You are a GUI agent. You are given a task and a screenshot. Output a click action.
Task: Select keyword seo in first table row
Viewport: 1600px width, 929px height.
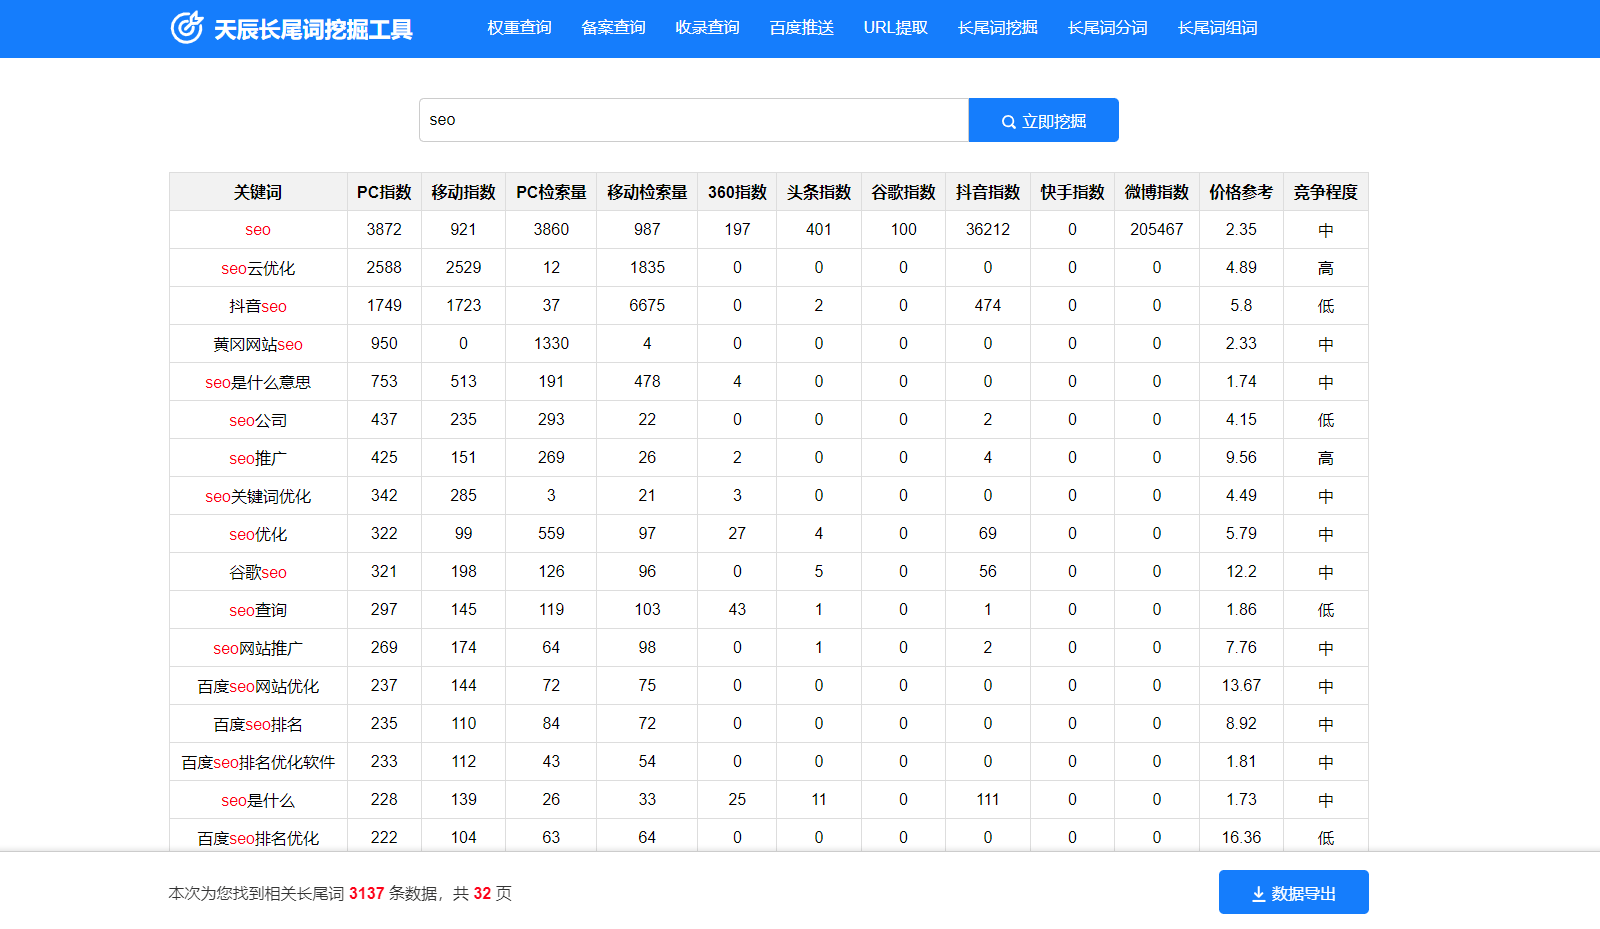coord(258,230)
